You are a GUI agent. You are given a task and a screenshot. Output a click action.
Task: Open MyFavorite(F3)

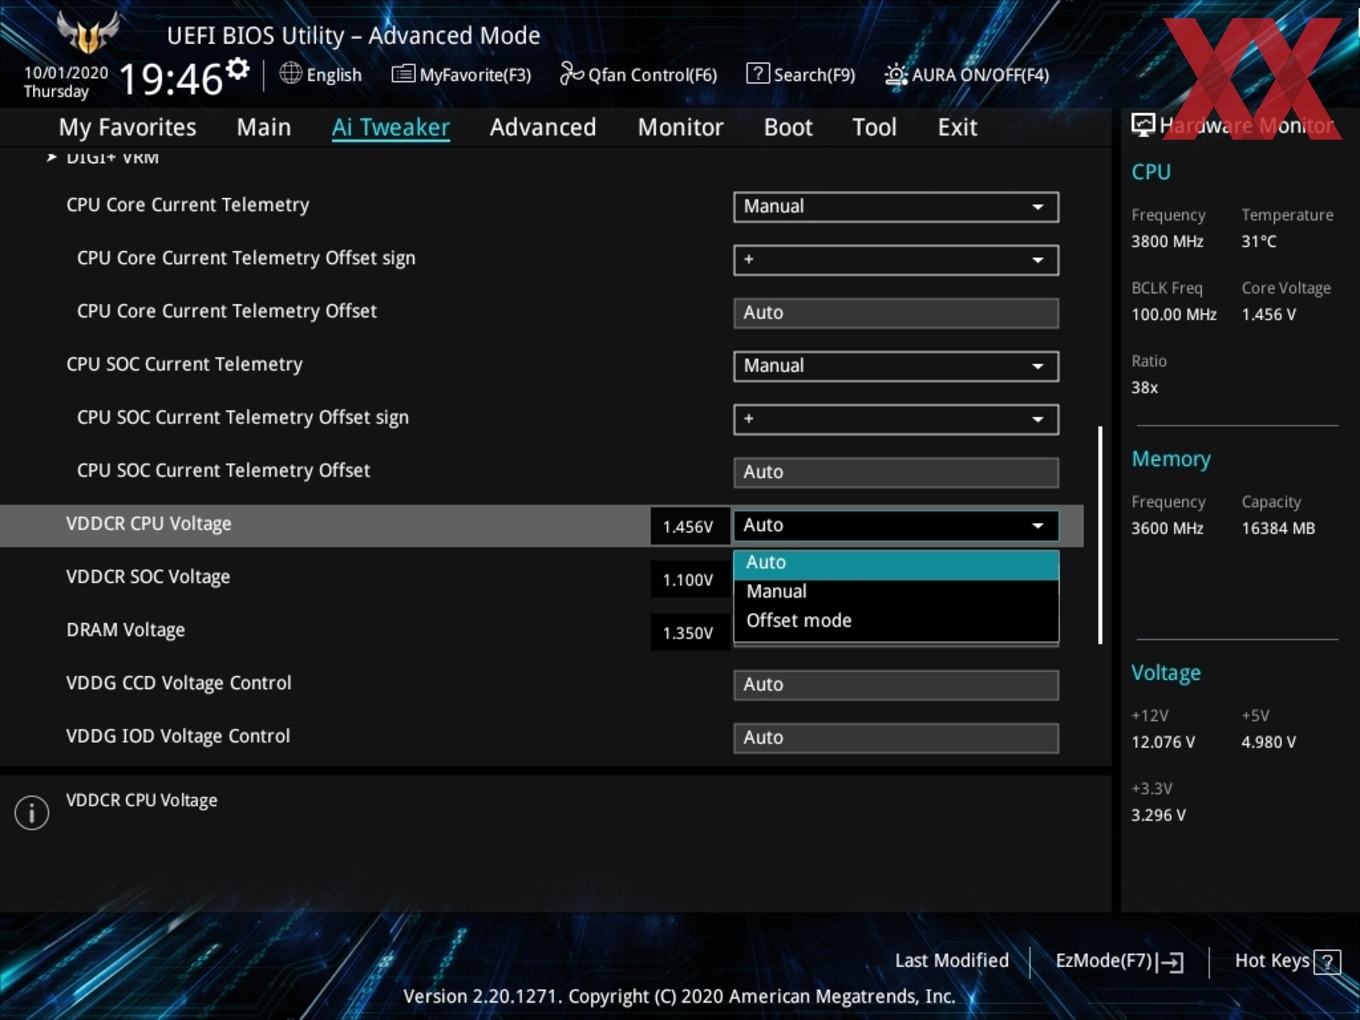pos(461,74)
